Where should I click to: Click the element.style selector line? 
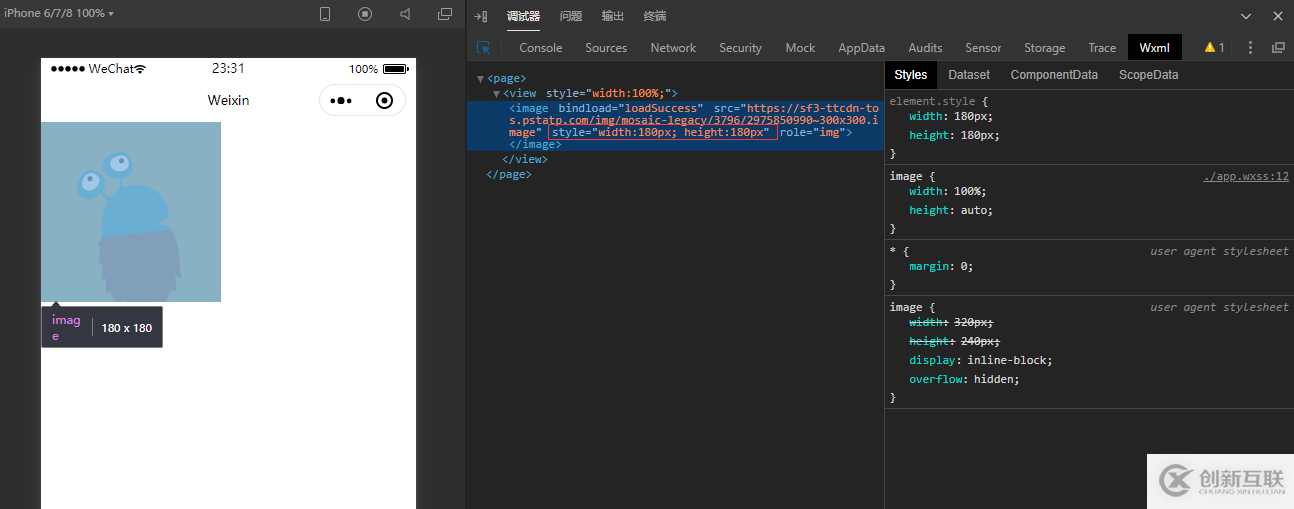(939, 102)
